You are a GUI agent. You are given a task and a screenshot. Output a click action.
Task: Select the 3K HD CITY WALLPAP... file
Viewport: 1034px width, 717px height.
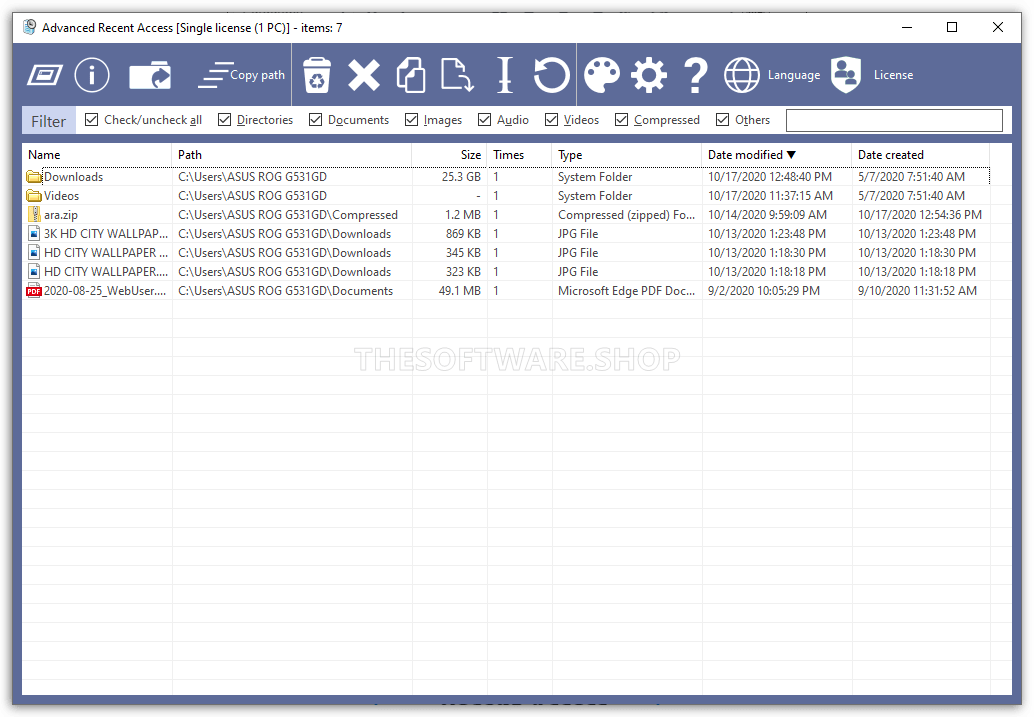(x=506, y=234)
